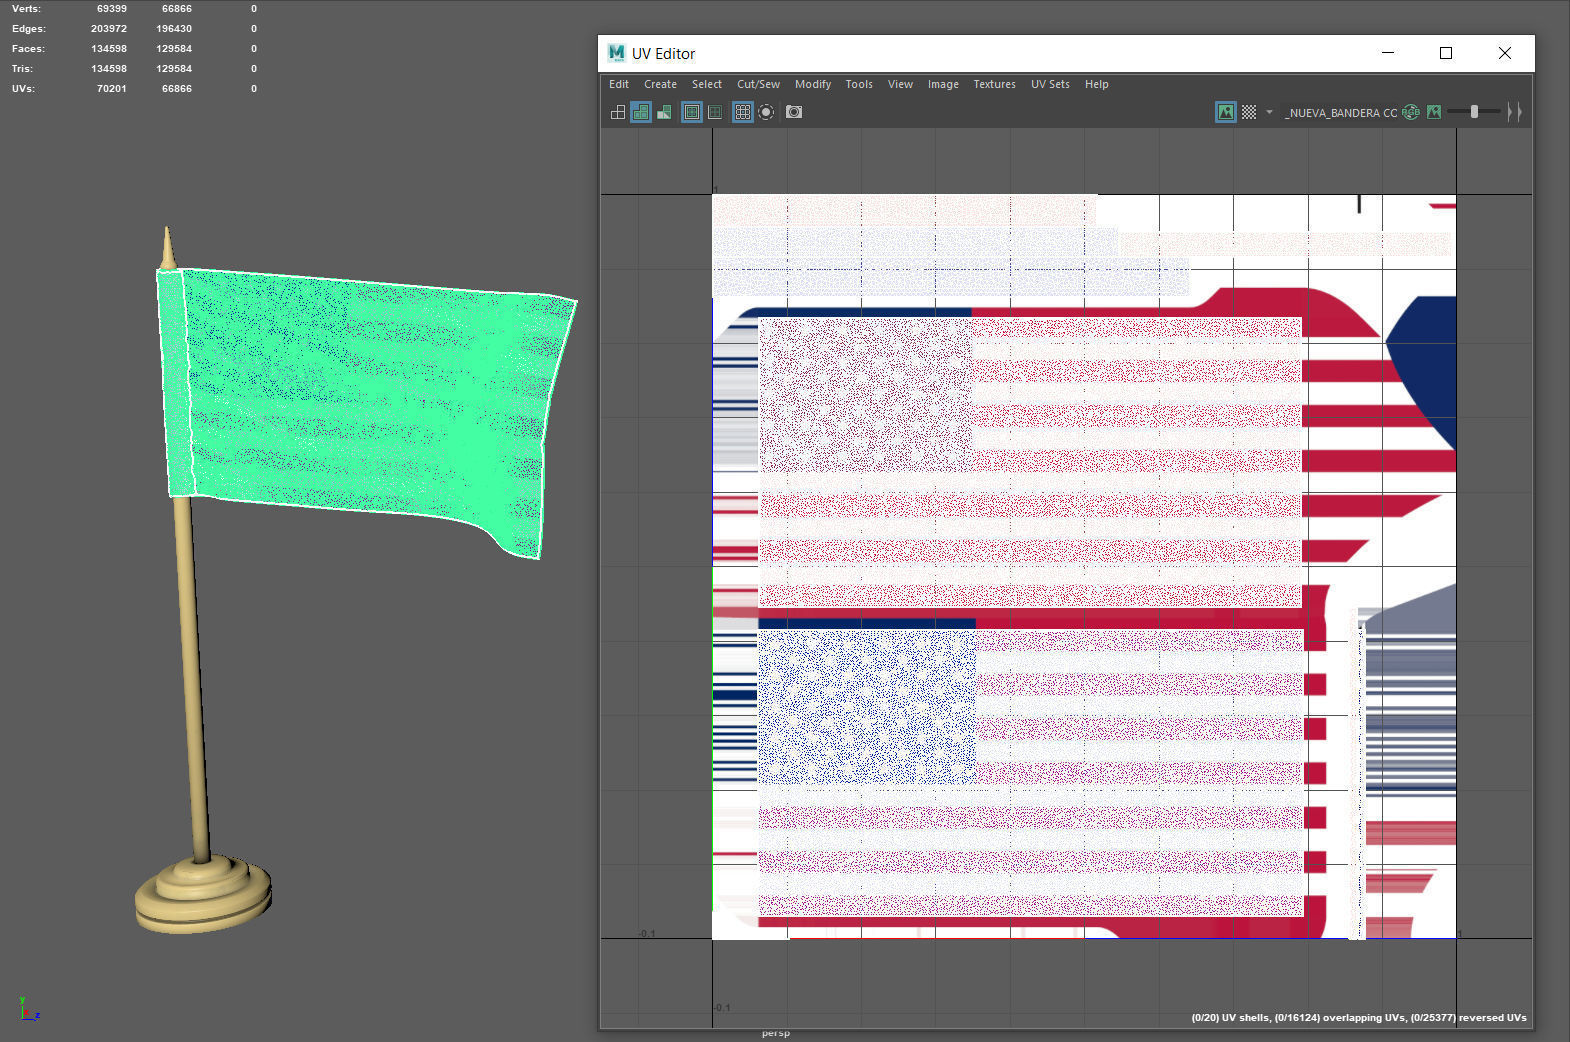
Task: Close the UV Editor window
Action: coord(1505,53)
